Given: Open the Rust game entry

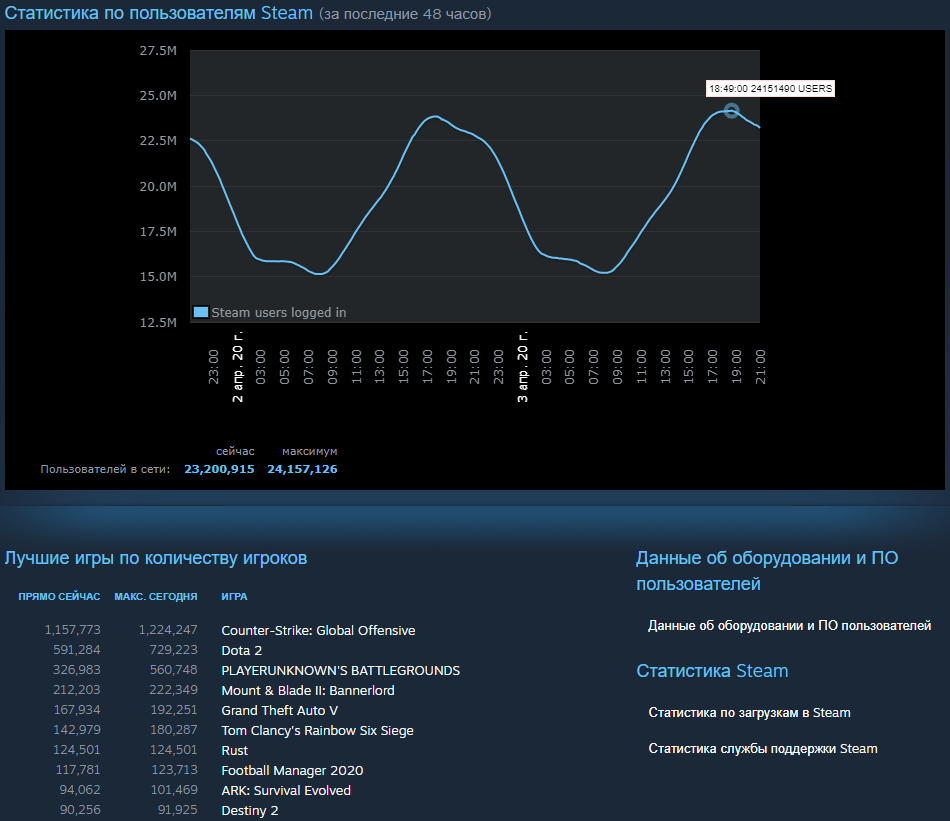Looking at the screenshot, I should [235, 750].
